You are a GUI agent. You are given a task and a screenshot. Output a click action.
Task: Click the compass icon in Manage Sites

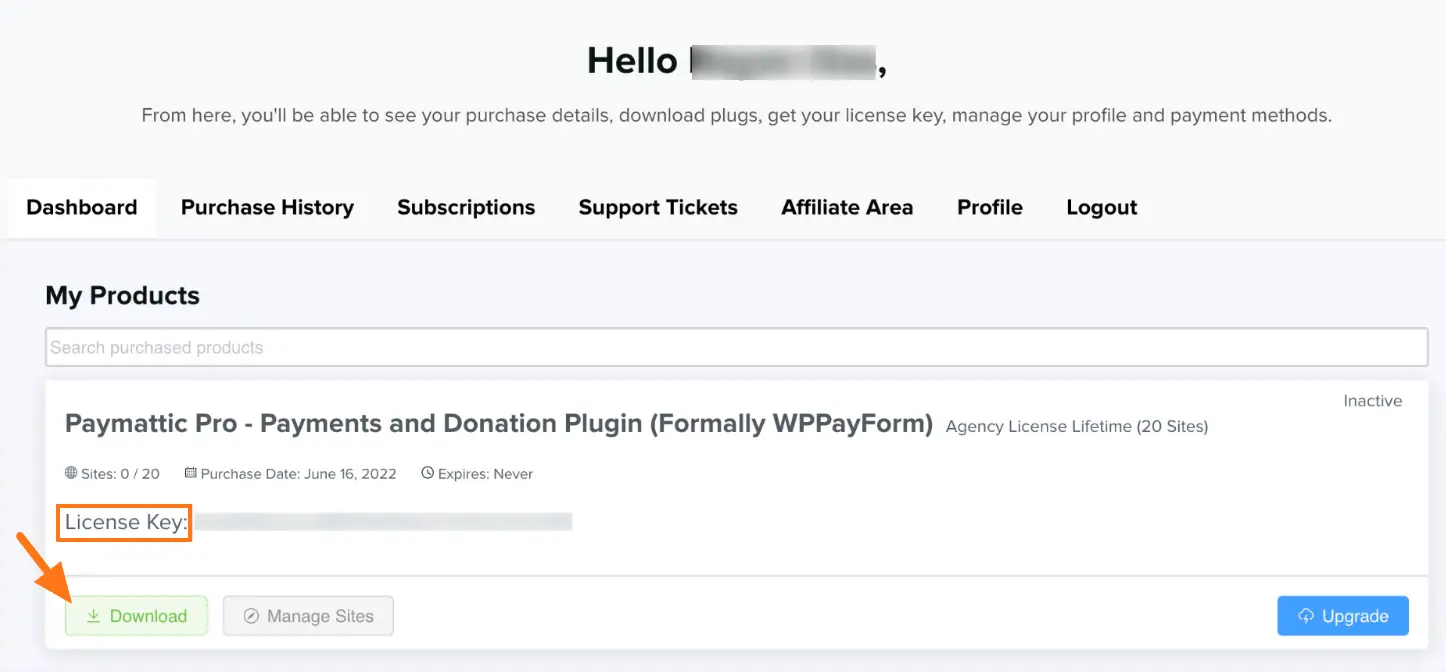point(252,616)
